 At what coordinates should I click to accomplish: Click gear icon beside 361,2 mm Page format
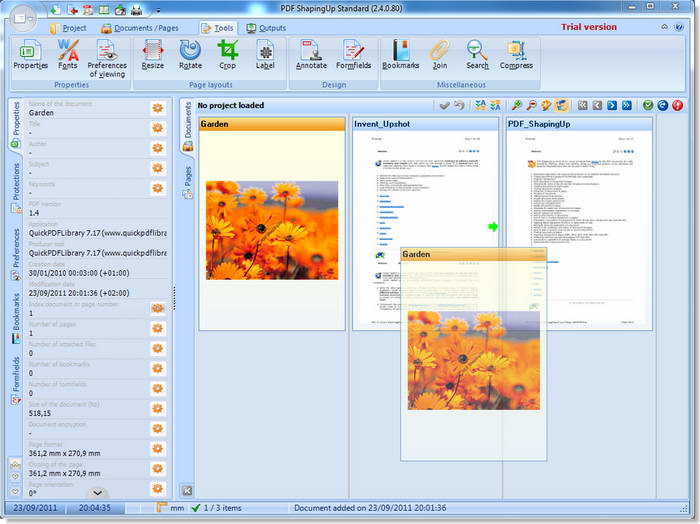coord(157,449)
